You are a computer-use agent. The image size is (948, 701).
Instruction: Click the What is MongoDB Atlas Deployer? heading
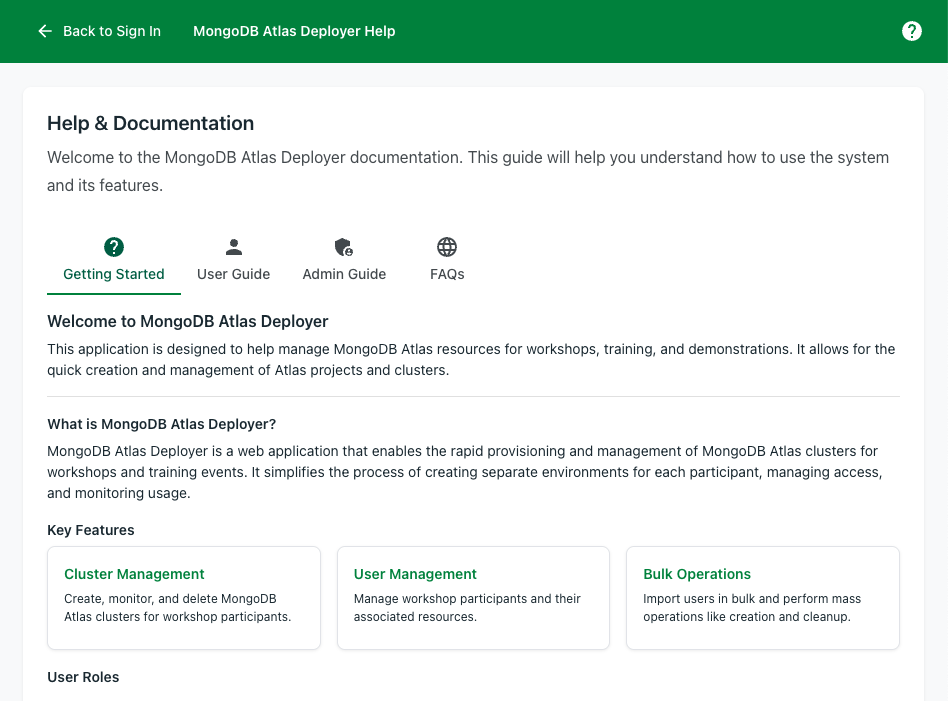[161, 424]
